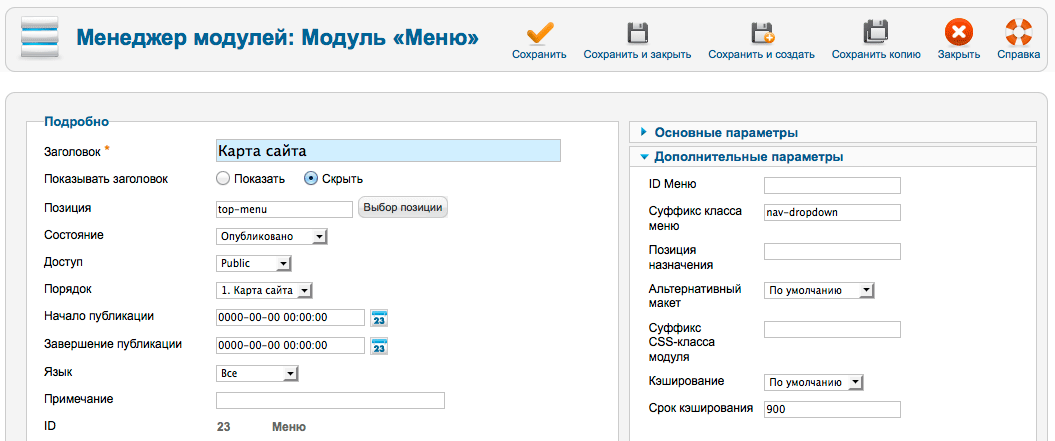Expand the Основные параметры panel
1055x441 pixels.
coord(726,132)
